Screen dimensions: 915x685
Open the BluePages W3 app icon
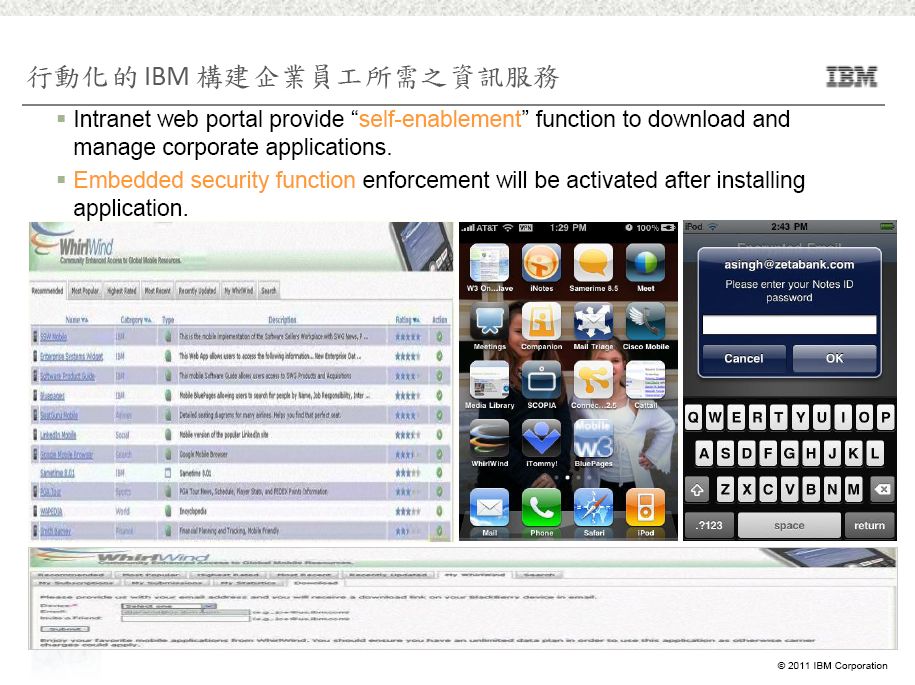593,438
